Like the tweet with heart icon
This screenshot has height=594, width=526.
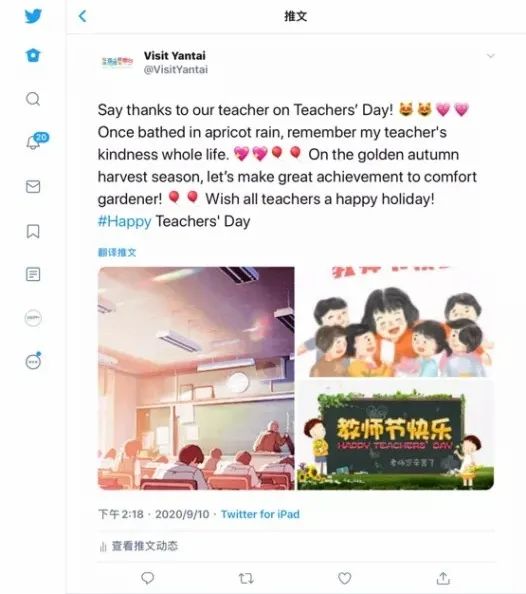click(x=344, y=578)
